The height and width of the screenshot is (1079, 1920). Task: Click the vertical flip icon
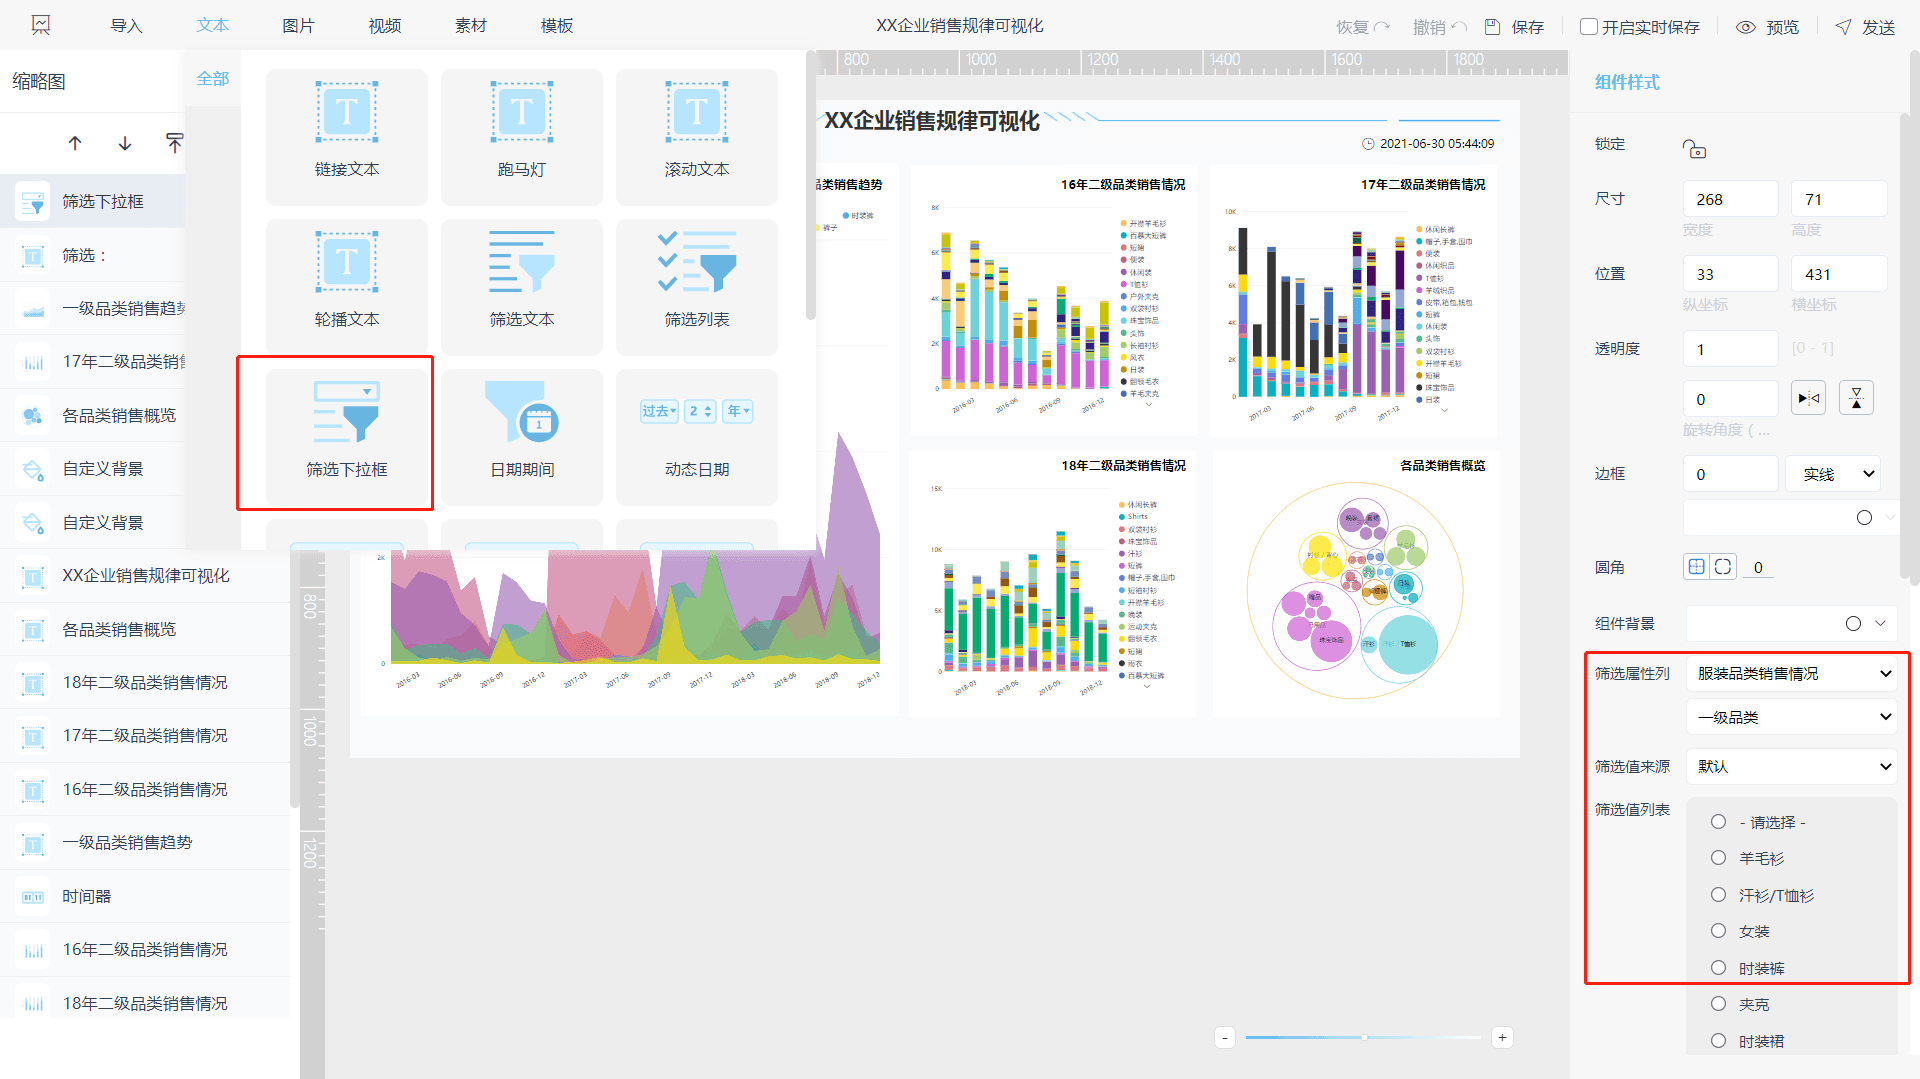[1857, 398]
